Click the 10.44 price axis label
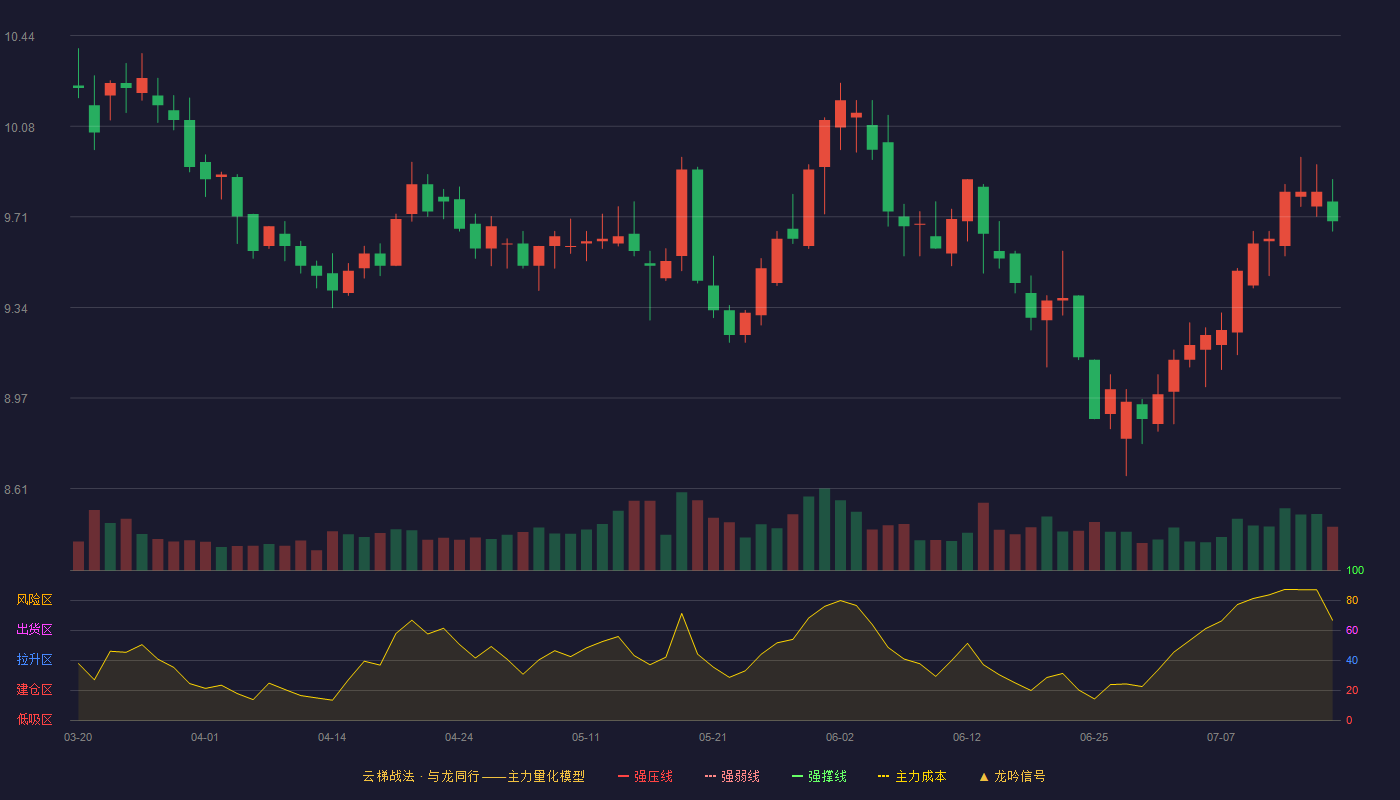The image size is (1400, 800). pyautogui.click(x=19, y=37)
